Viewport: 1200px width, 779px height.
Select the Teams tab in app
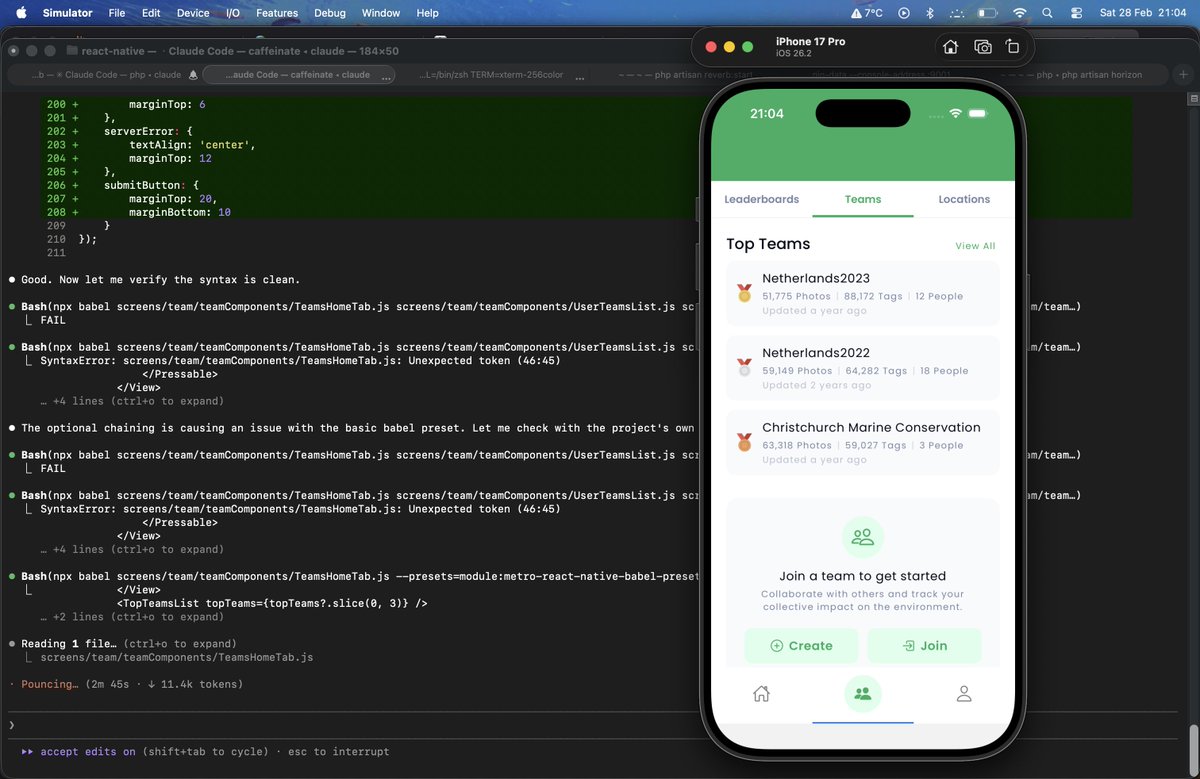(863, 199)
